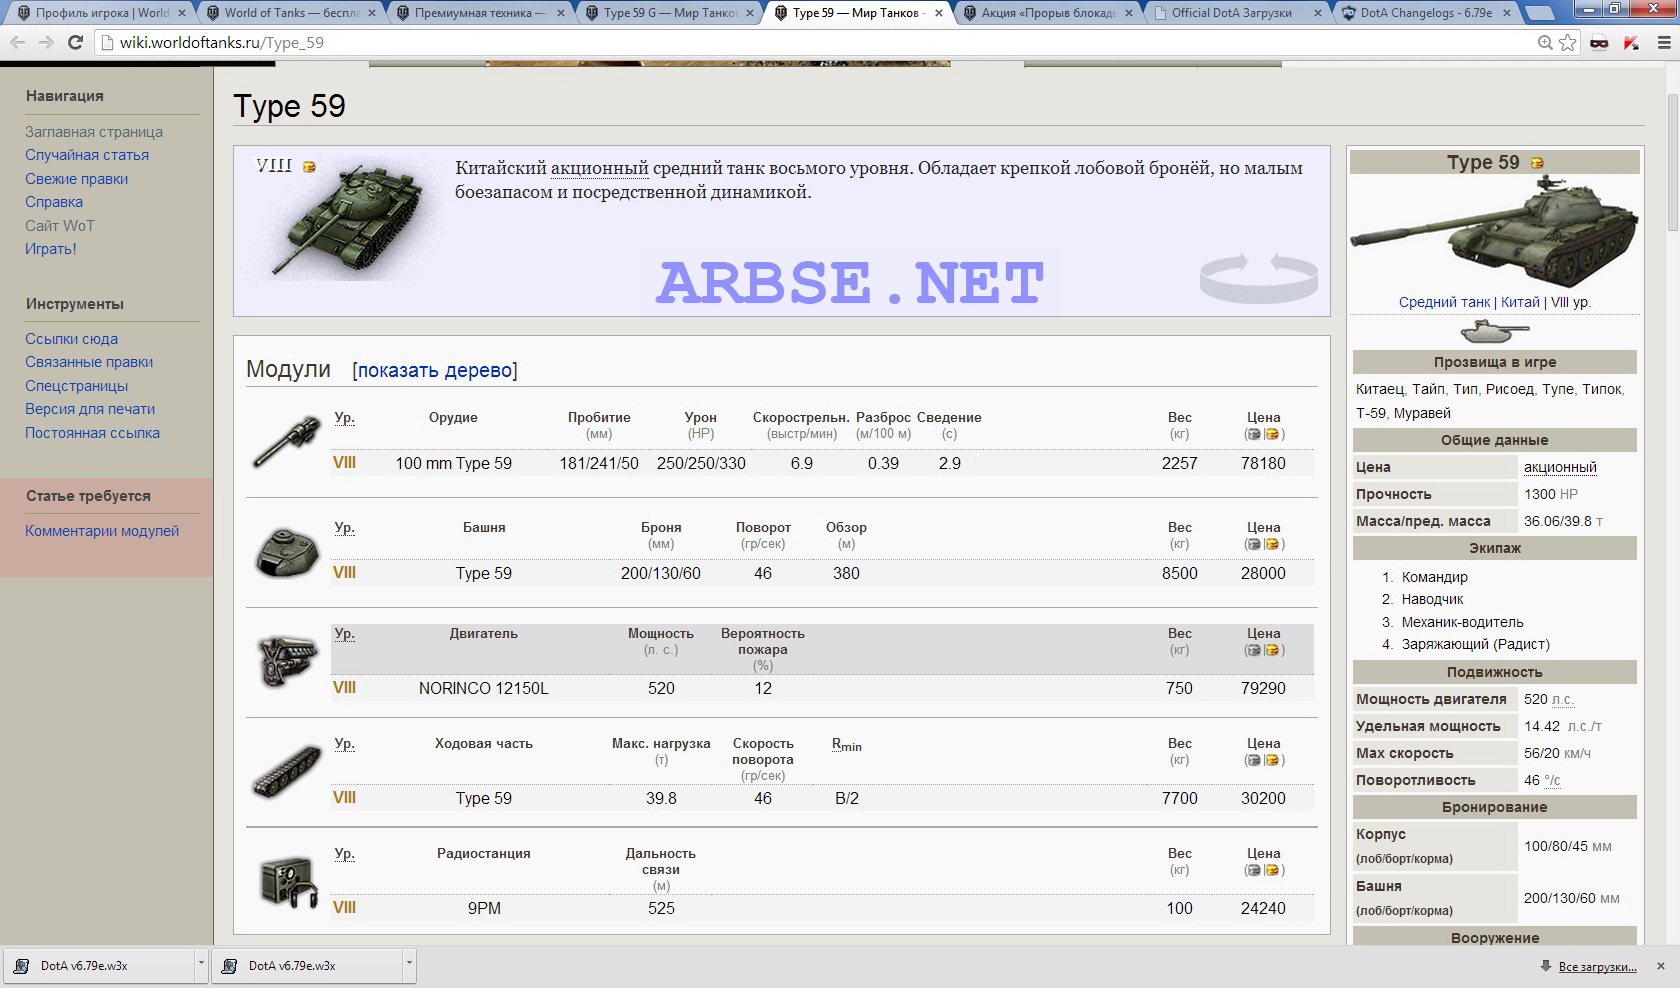Open Комментарии модулей link
This screenshot has height=988, width=1680.
point(102,531)
